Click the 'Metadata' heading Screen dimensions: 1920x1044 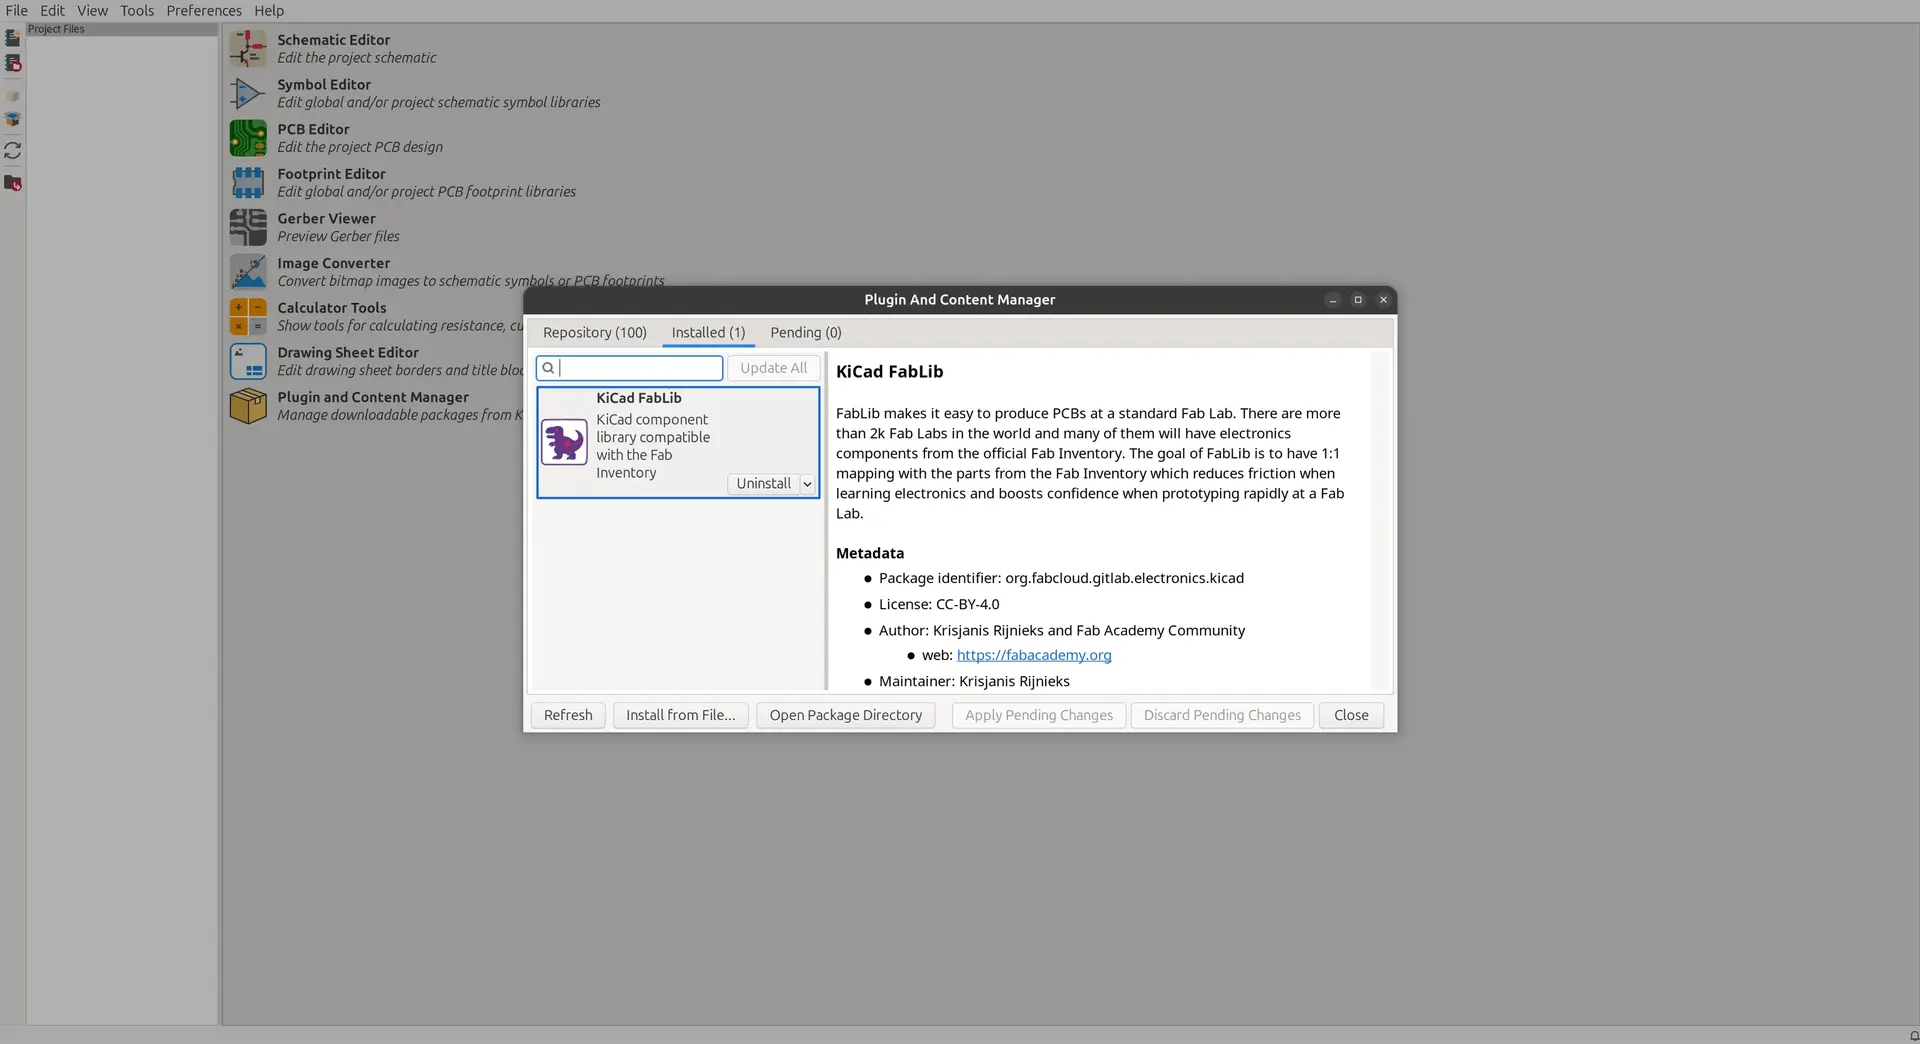coord(870,553)
